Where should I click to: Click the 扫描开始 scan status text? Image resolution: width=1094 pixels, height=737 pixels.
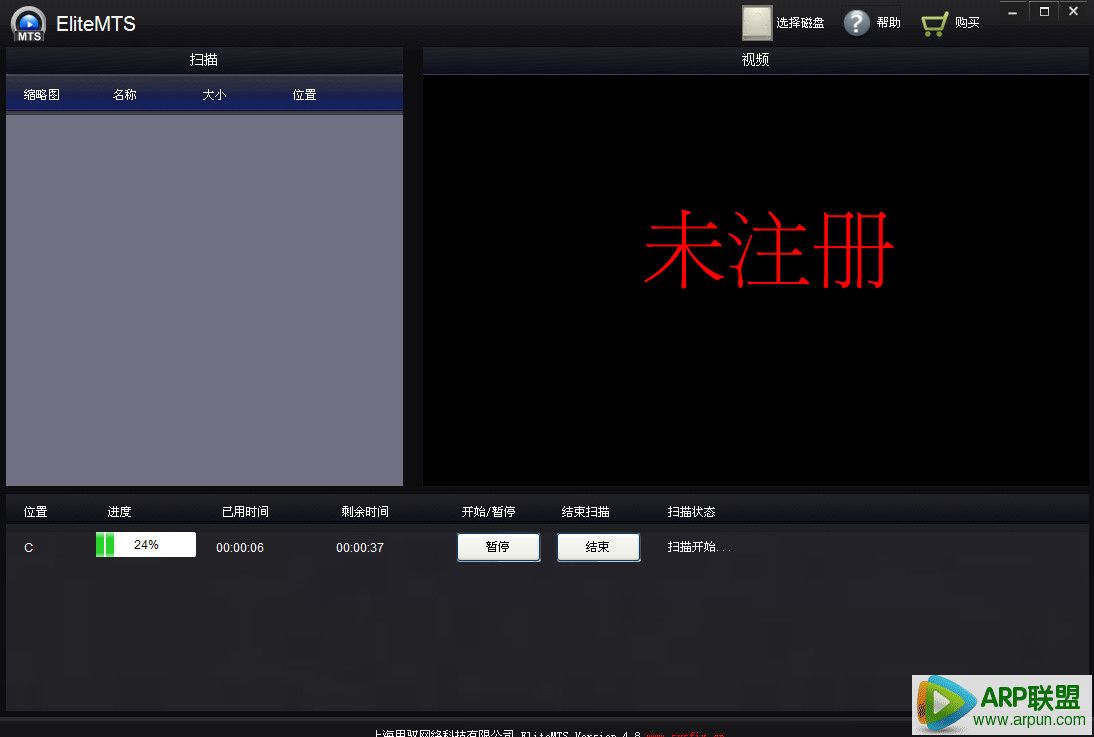pyautogui.click(x=698, y=547)
